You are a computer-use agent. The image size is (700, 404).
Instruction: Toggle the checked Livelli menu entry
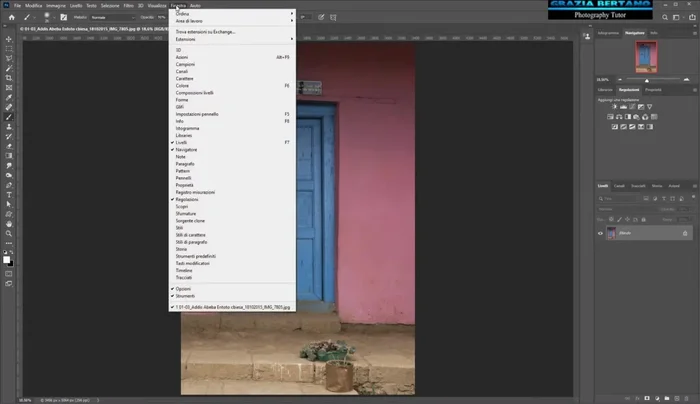pyautogui.click(x=181, y=142)
